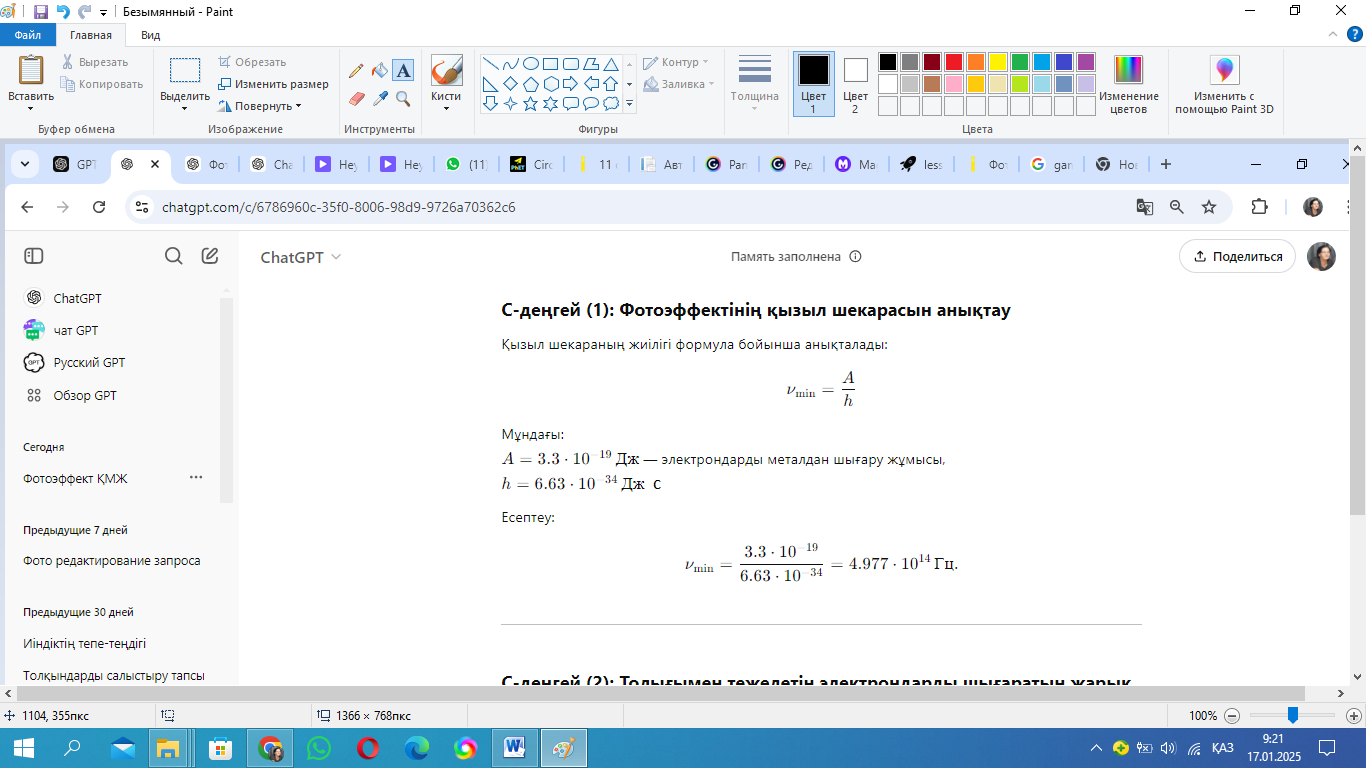This screenshot has height=768, width=1366.
Task: Select the Pencil tool
Action: pyautogui.click(x=356, y=71)
